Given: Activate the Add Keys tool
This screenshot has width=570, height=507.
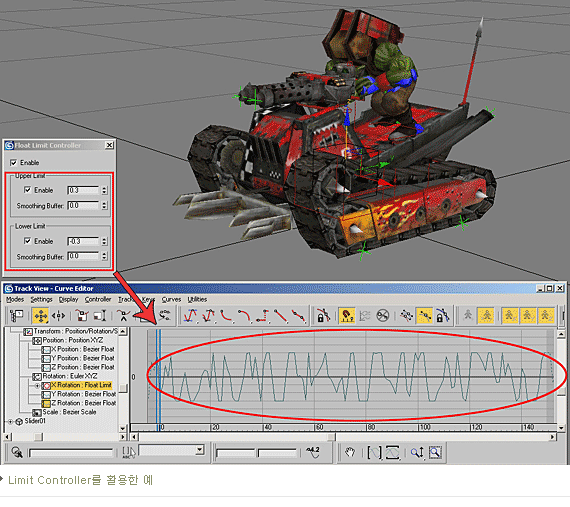Looking at the screenshot, I should [x=123, y=315].
